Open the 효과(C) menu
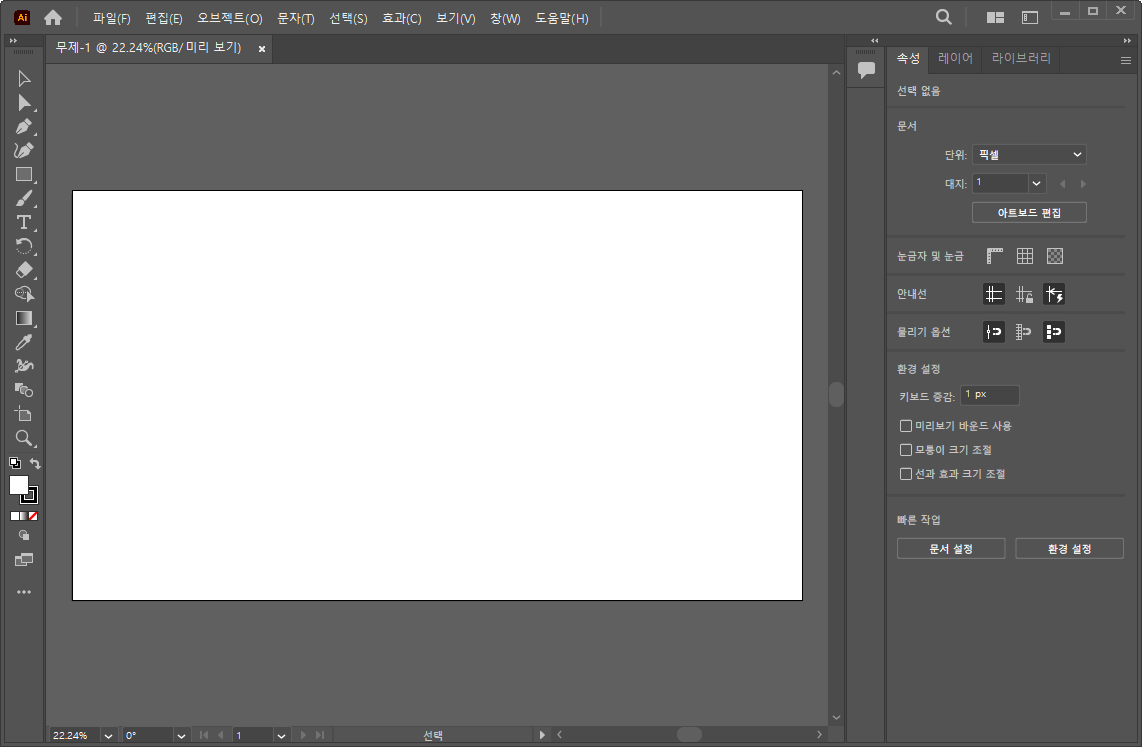1142x747 pixels. coord(402,18)
